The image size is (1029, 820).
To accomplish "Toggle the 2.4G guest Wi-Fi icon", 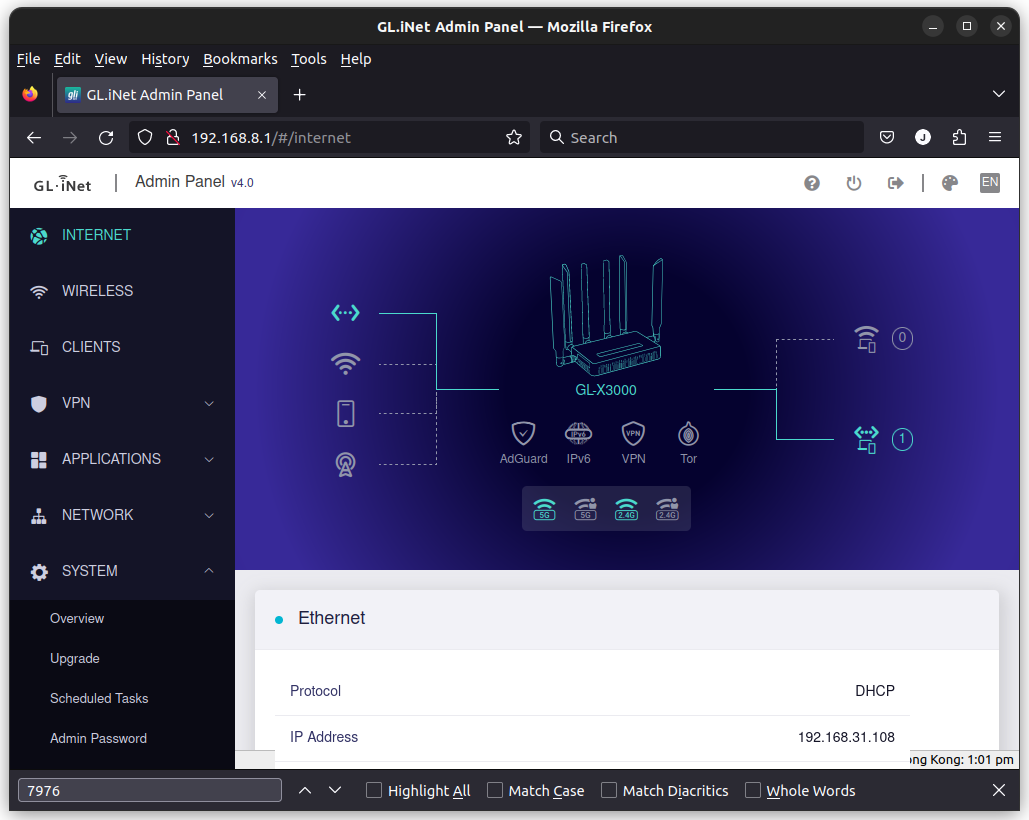I will click(x=667, y=509).
